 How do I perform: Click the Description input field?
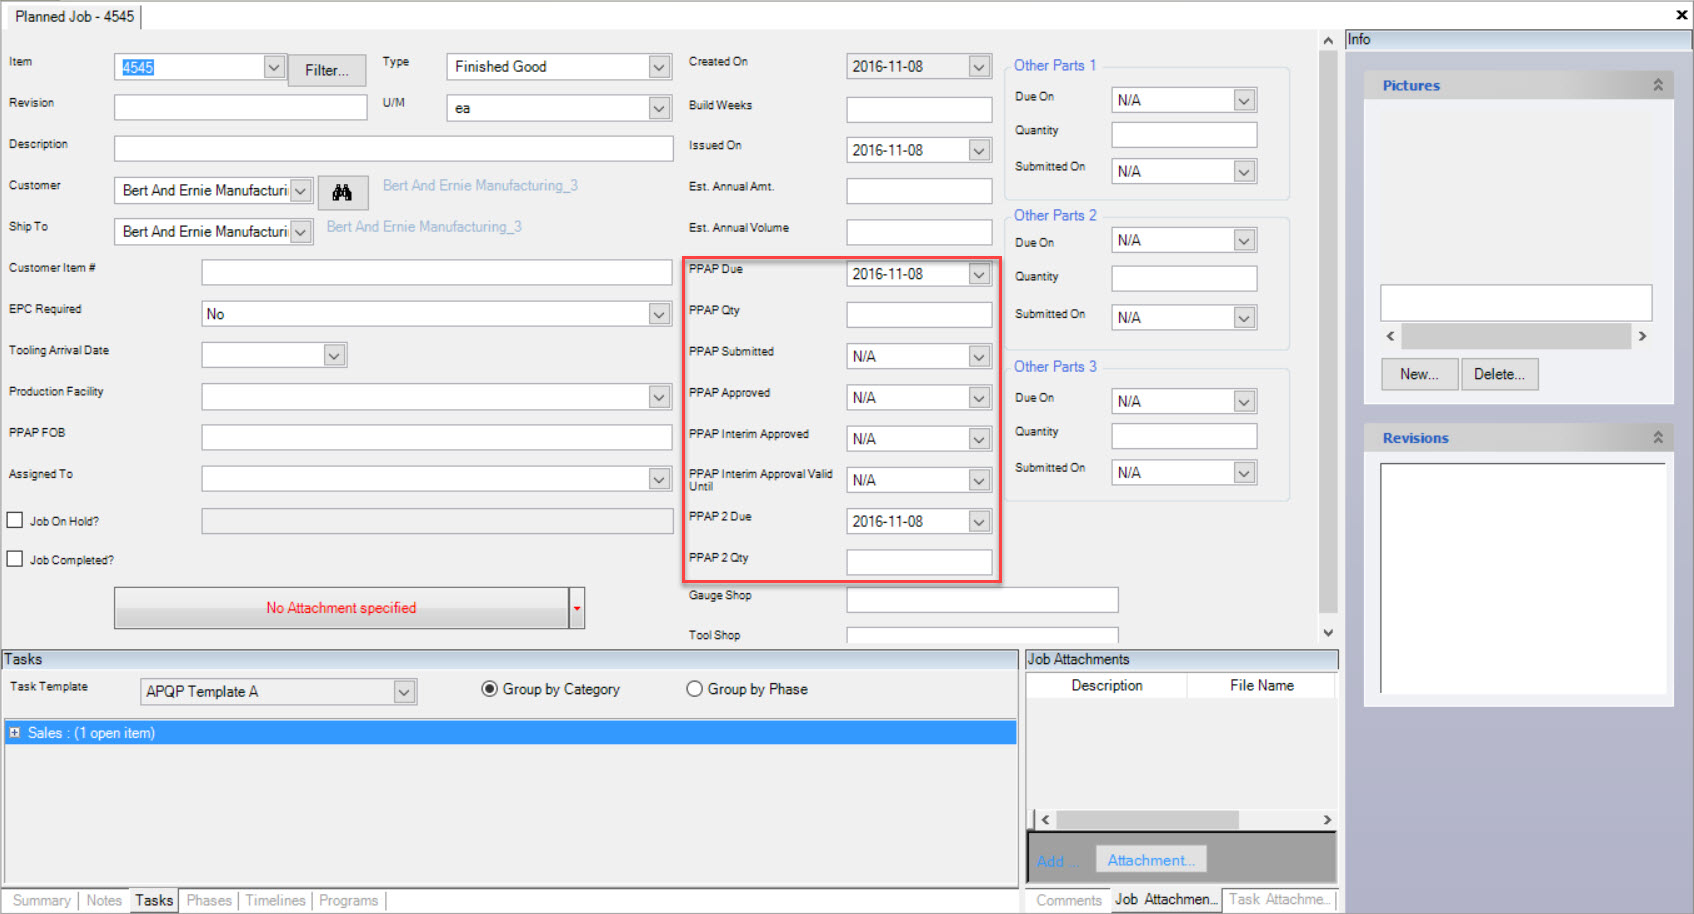pyautogui.click(x=393, y=149)
